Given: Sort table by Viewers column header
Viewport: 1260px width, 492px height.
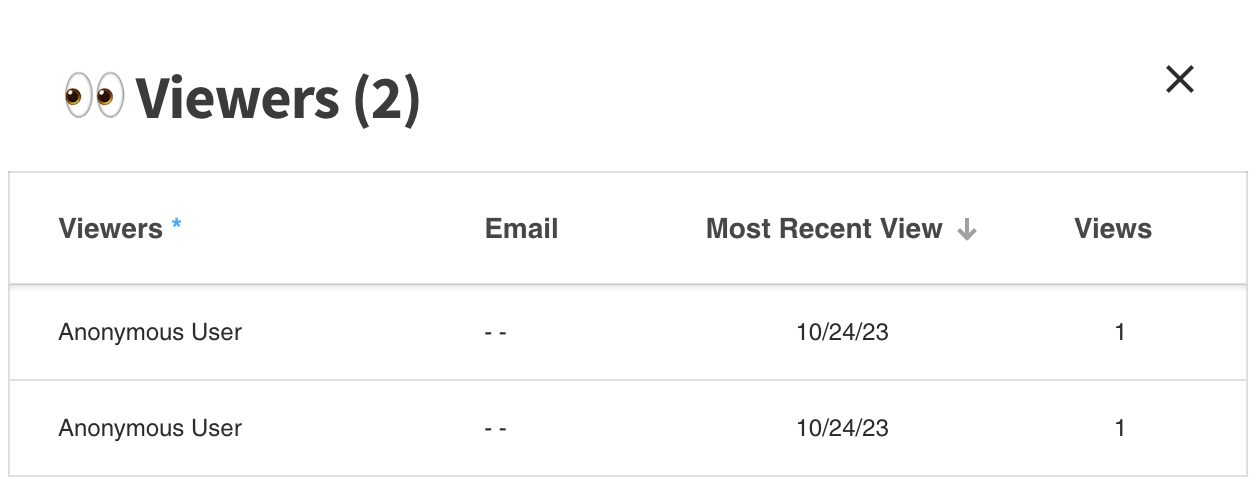Looking at the screenshot, I should pyautogui.click(x=110, y=229).
